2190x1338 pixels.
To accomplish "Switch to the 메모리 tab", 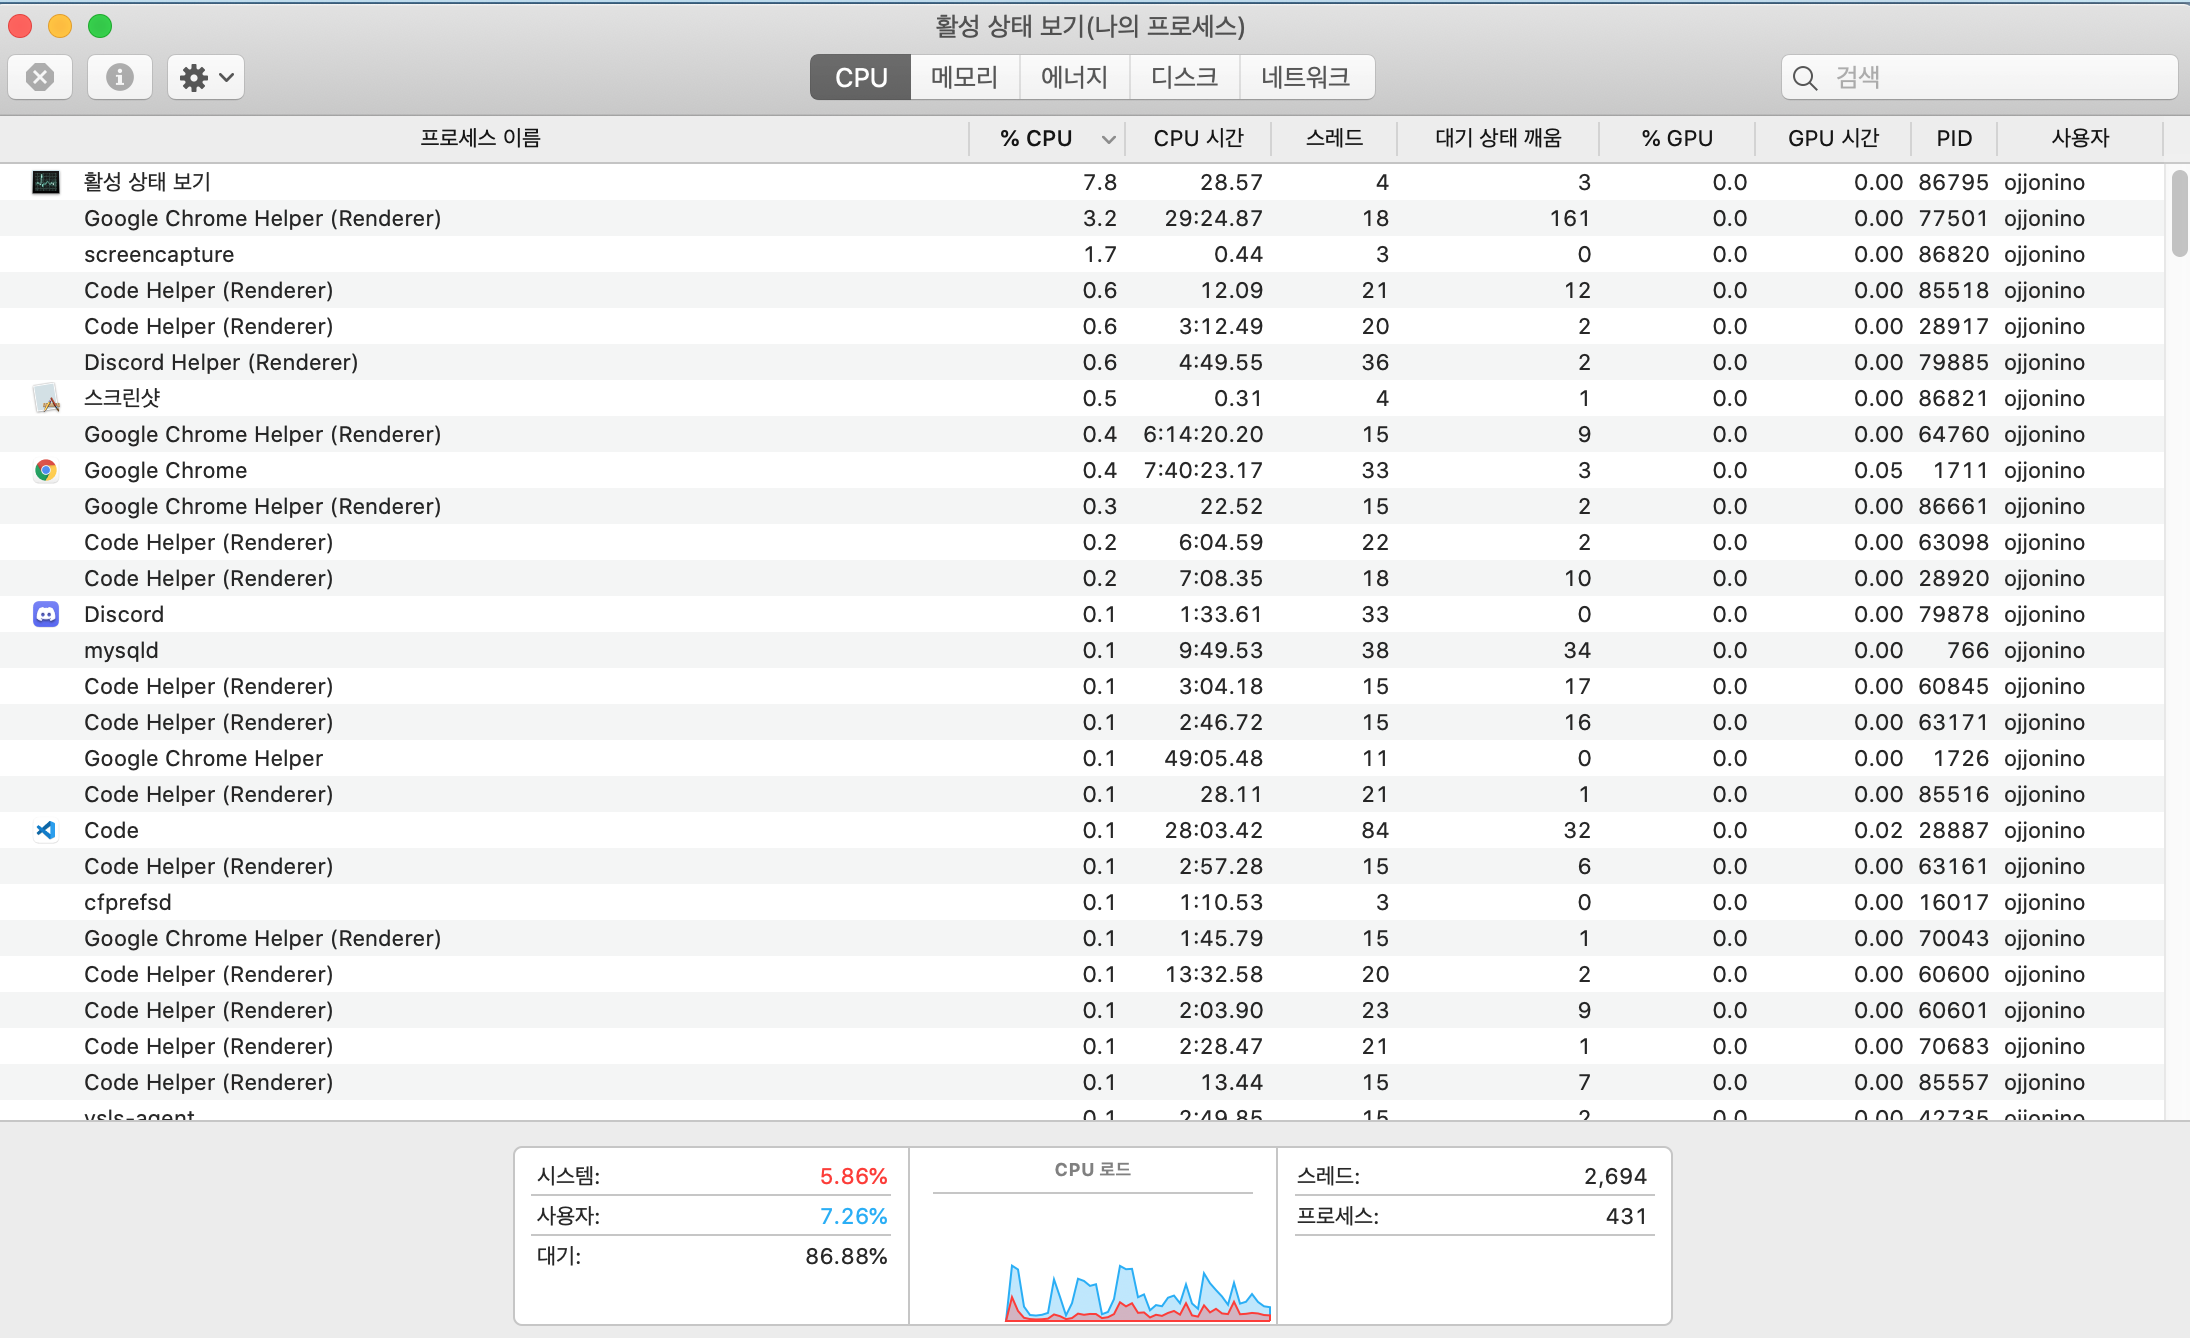I will (965, 77).
